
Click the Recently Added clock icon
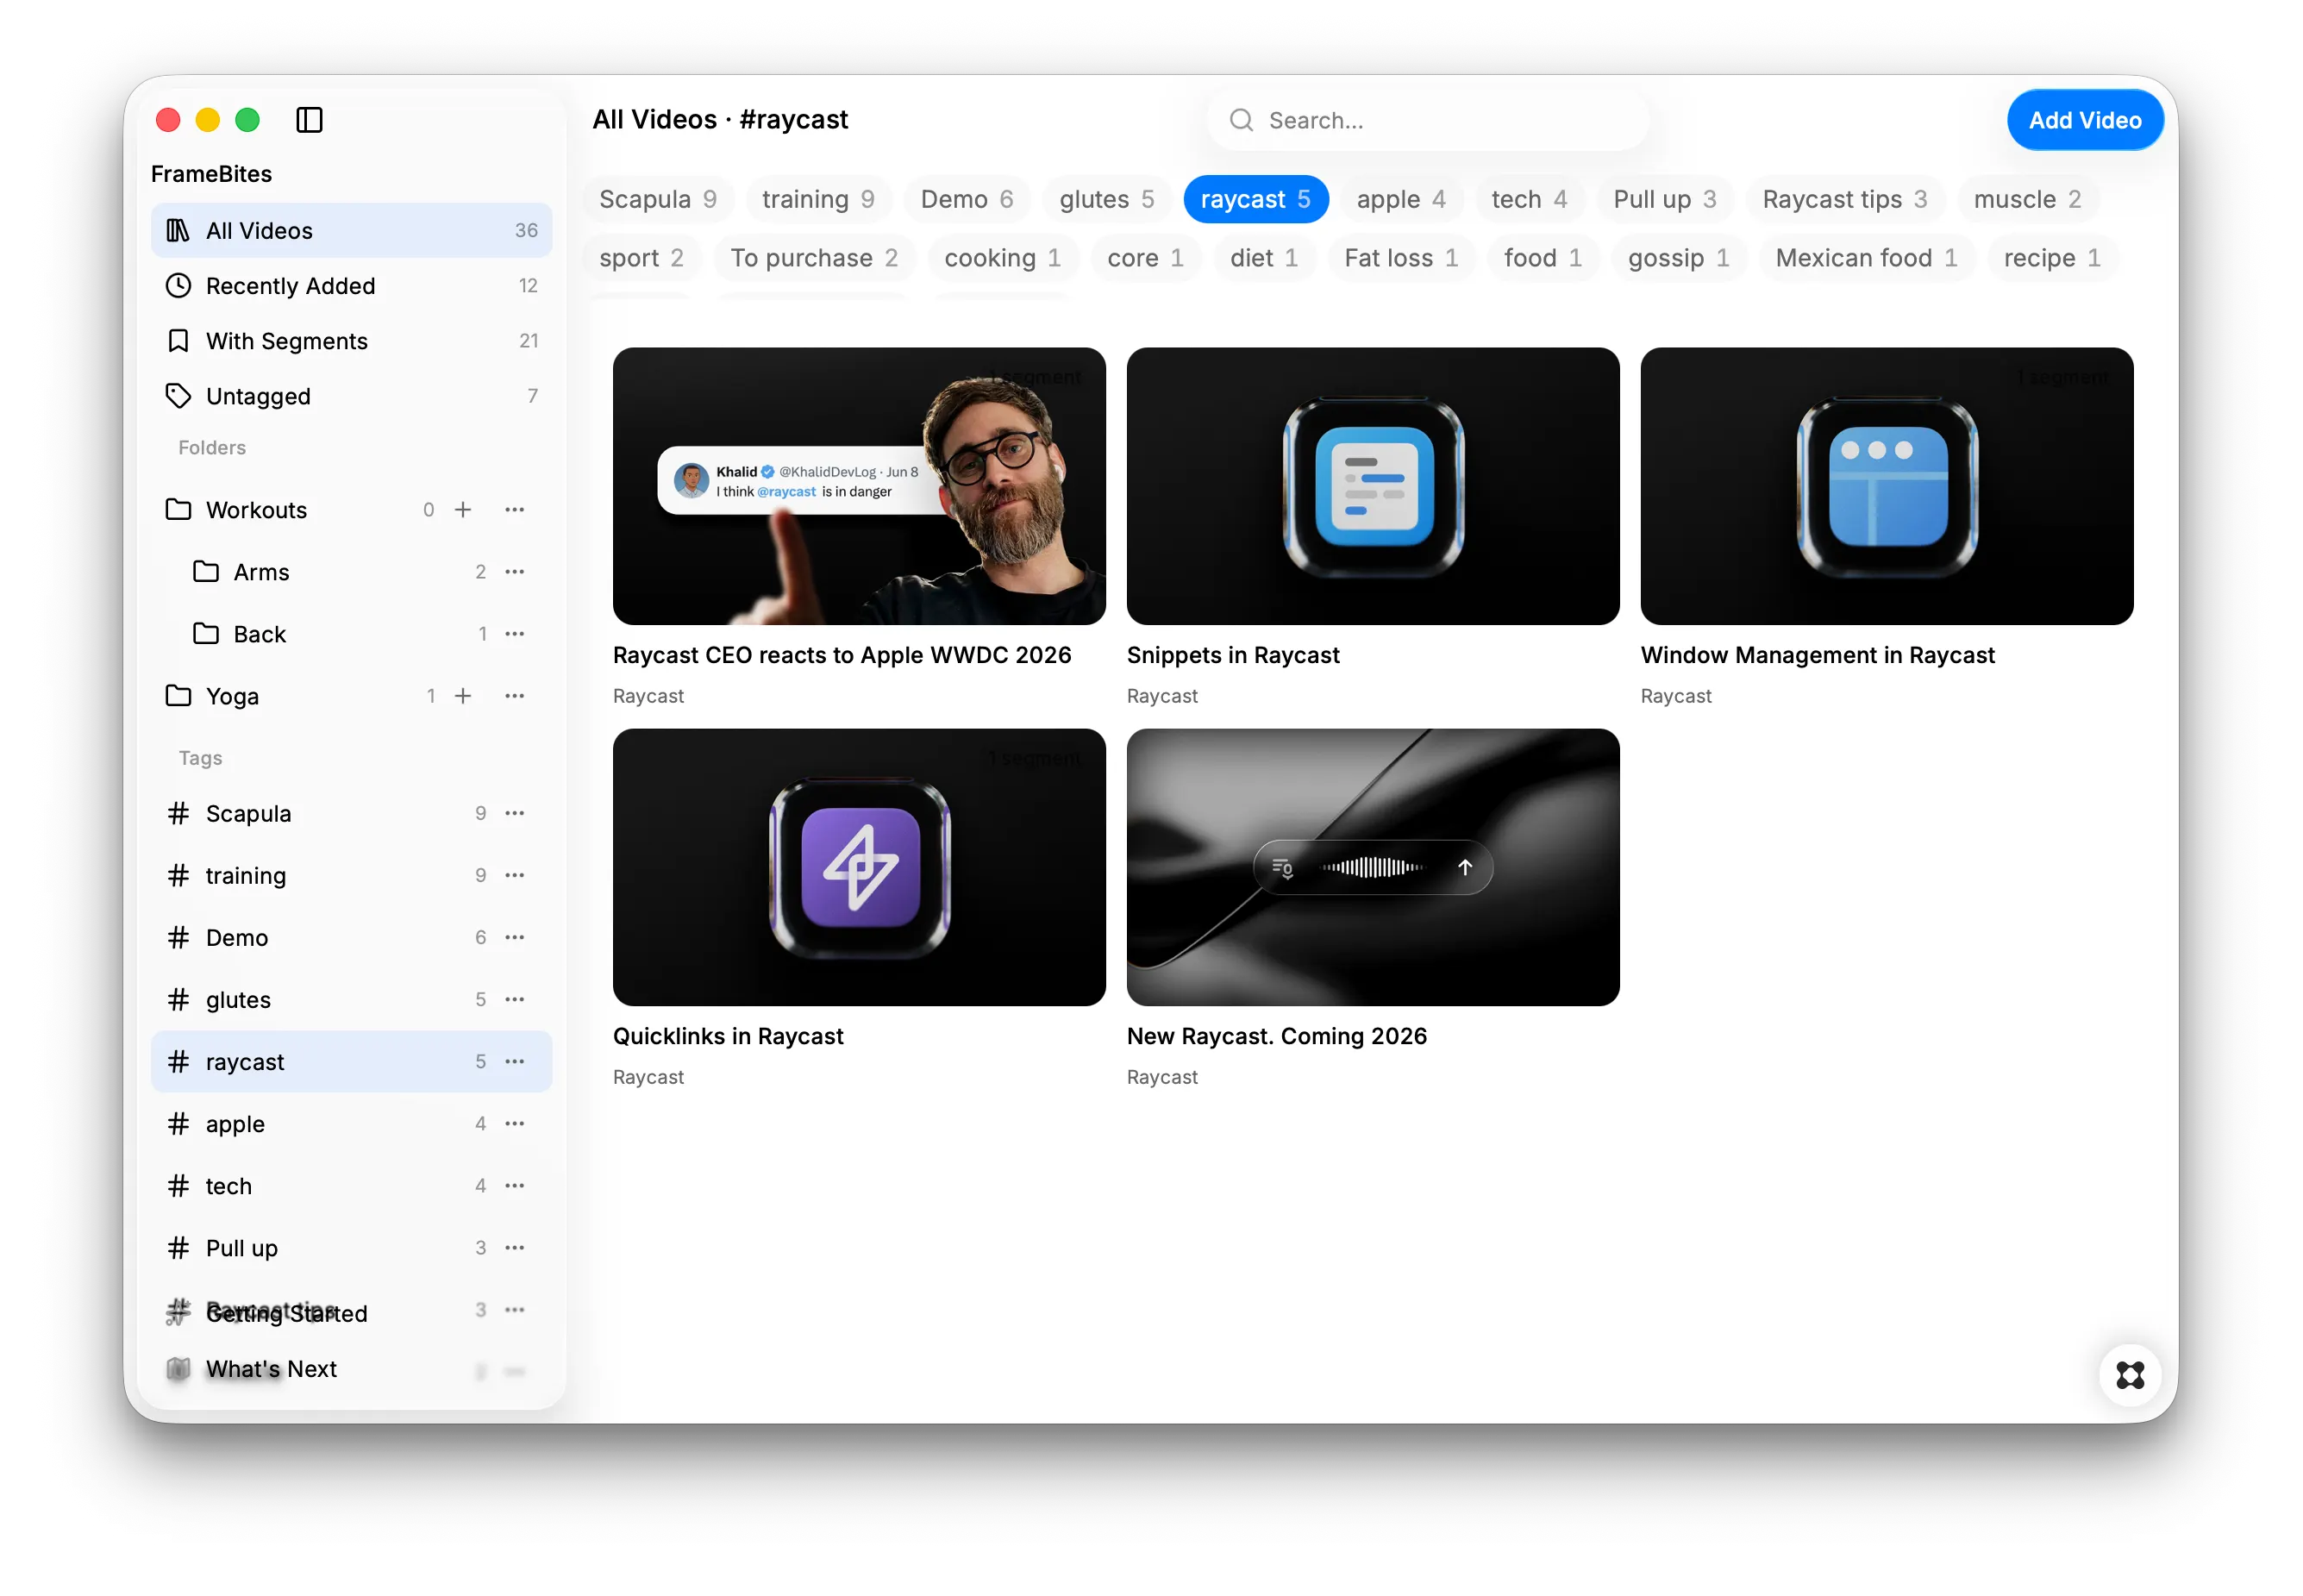[x=178, y=286]
